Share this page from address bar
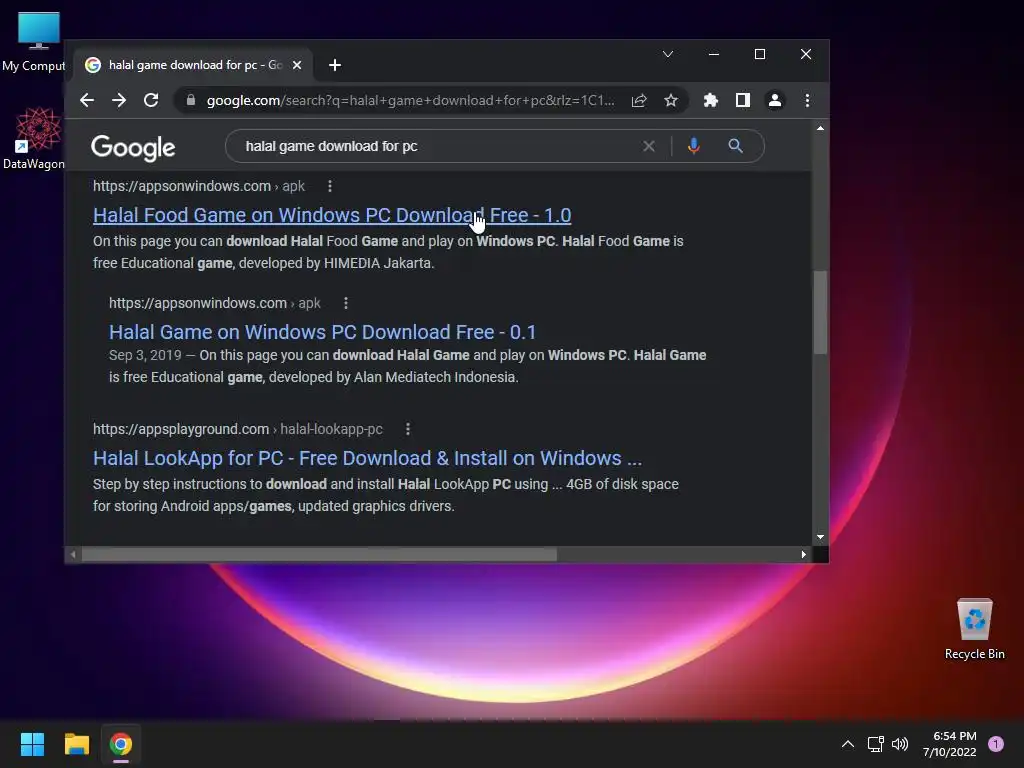 coord(639,100)
